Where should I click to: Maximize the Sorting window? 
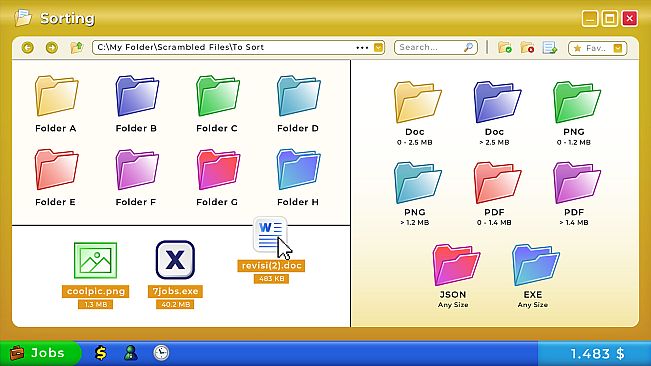click(x=609, y=19)
